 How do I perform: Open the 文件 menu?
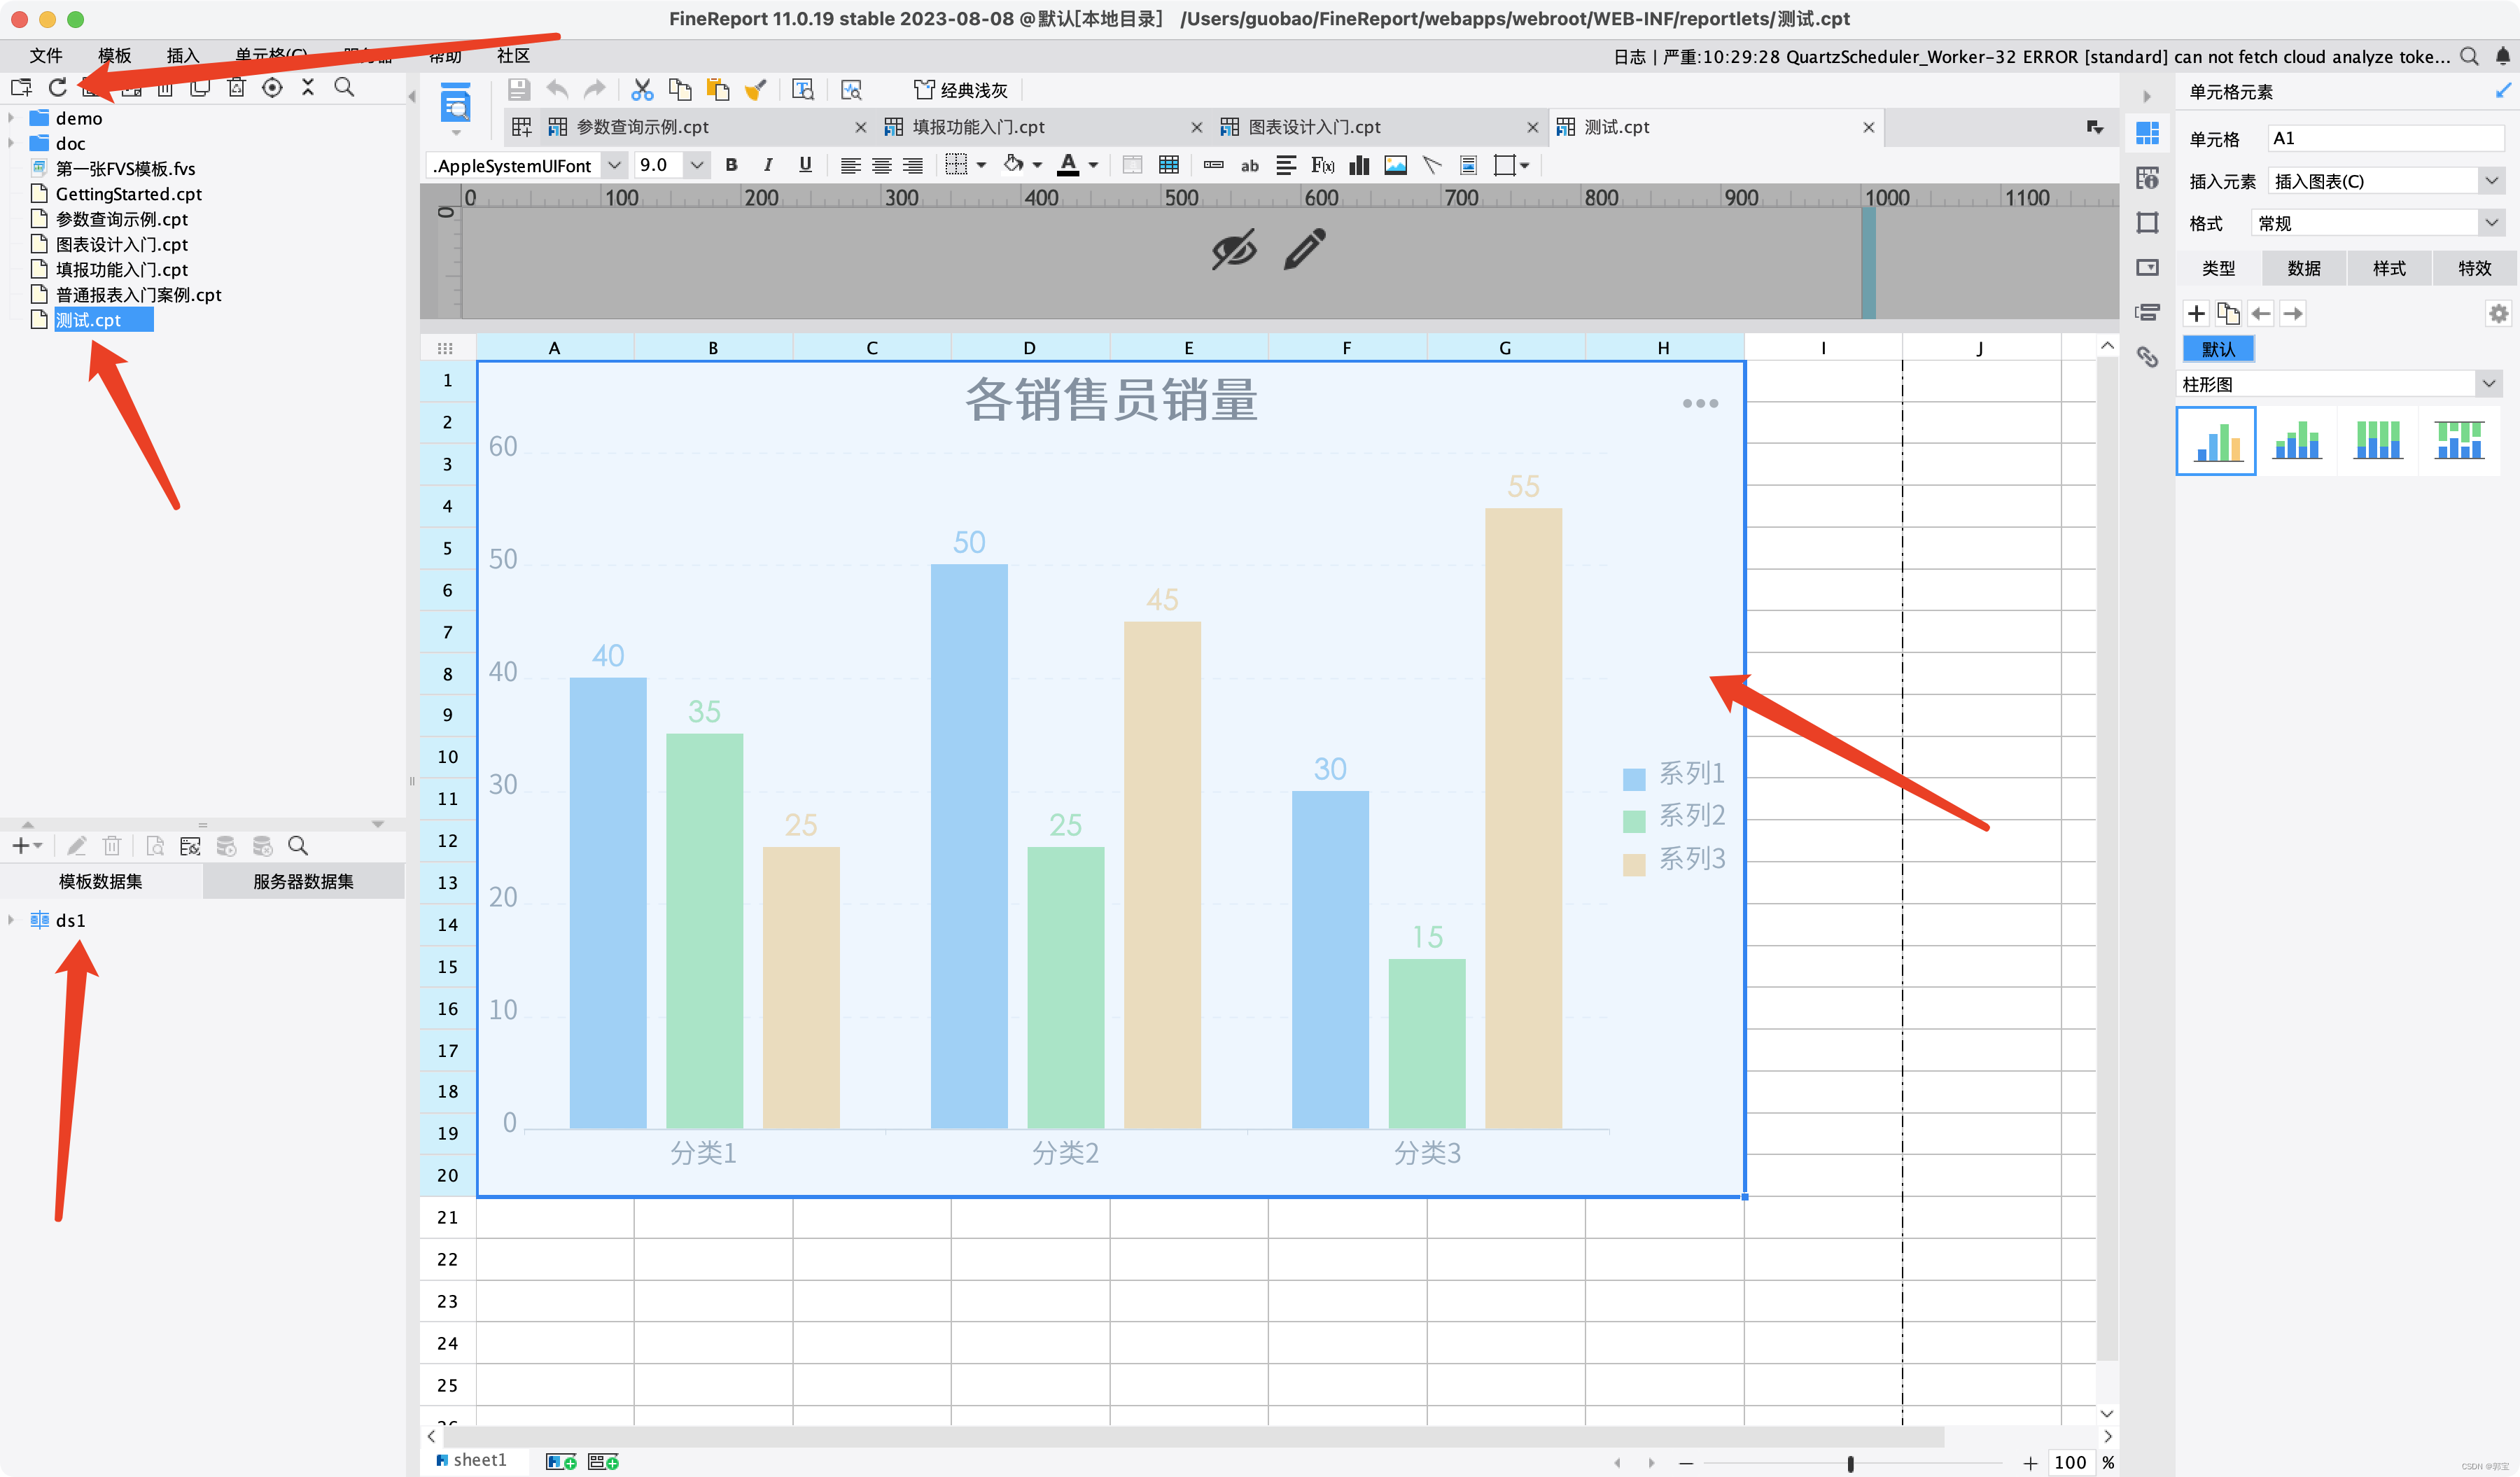click(x=46, y=56)
